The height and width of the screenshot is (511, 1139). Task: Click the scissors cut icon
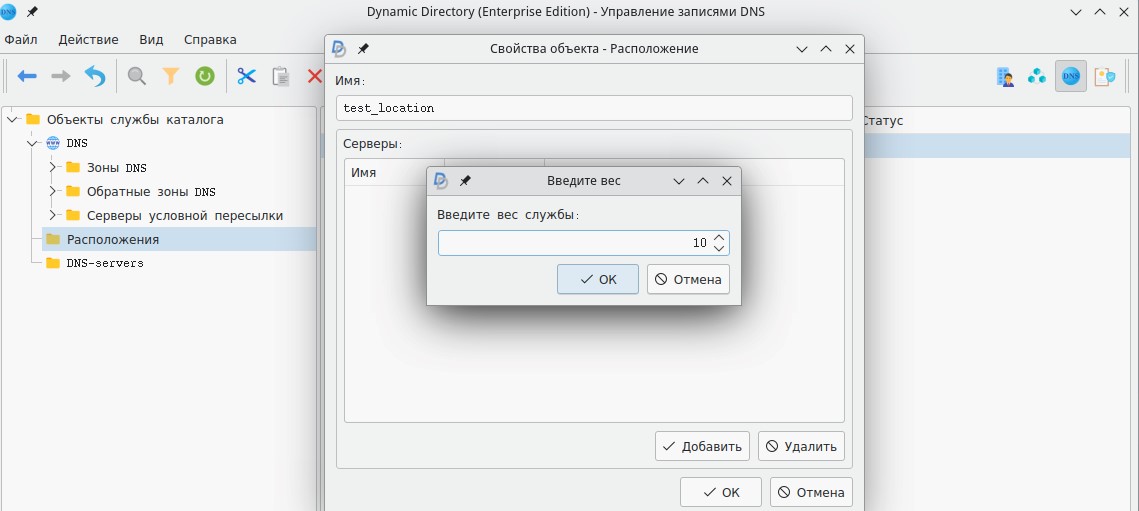coord(246,76)
